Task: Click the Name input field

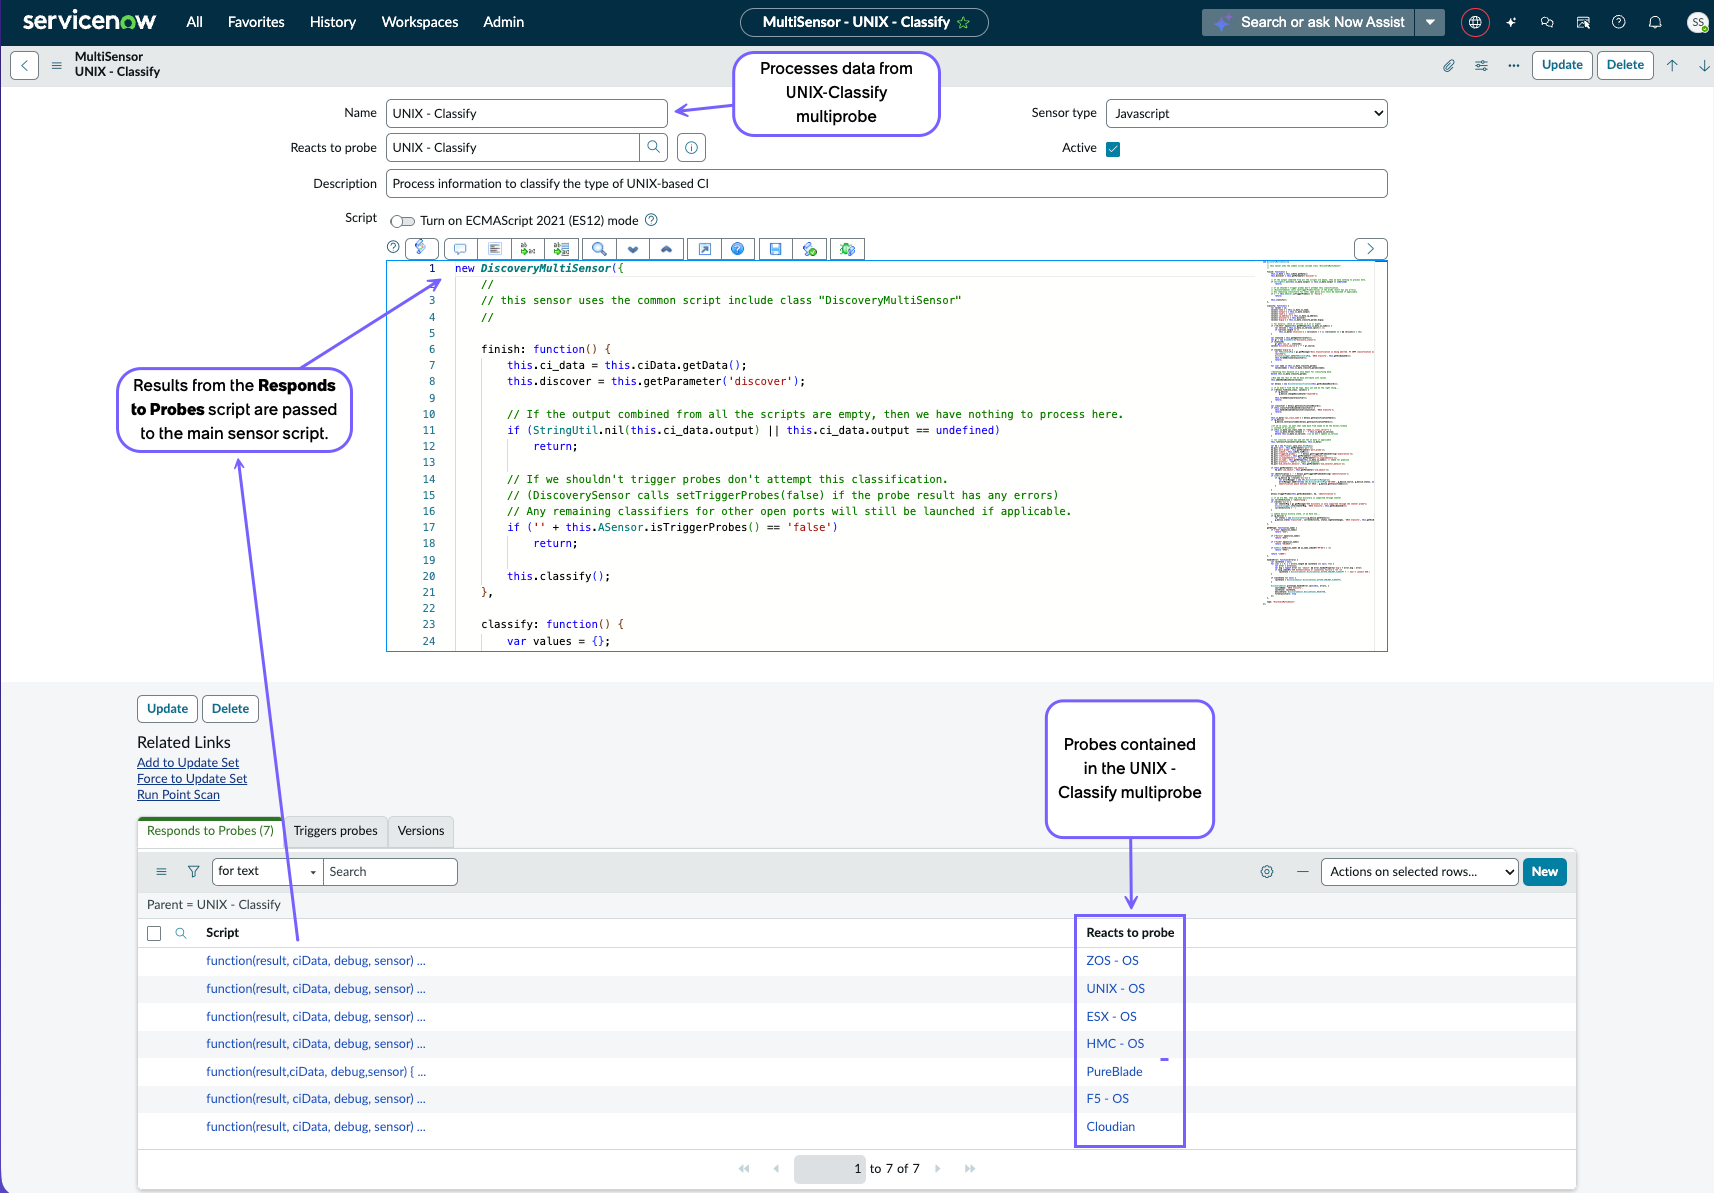Action: coord(527,114)
